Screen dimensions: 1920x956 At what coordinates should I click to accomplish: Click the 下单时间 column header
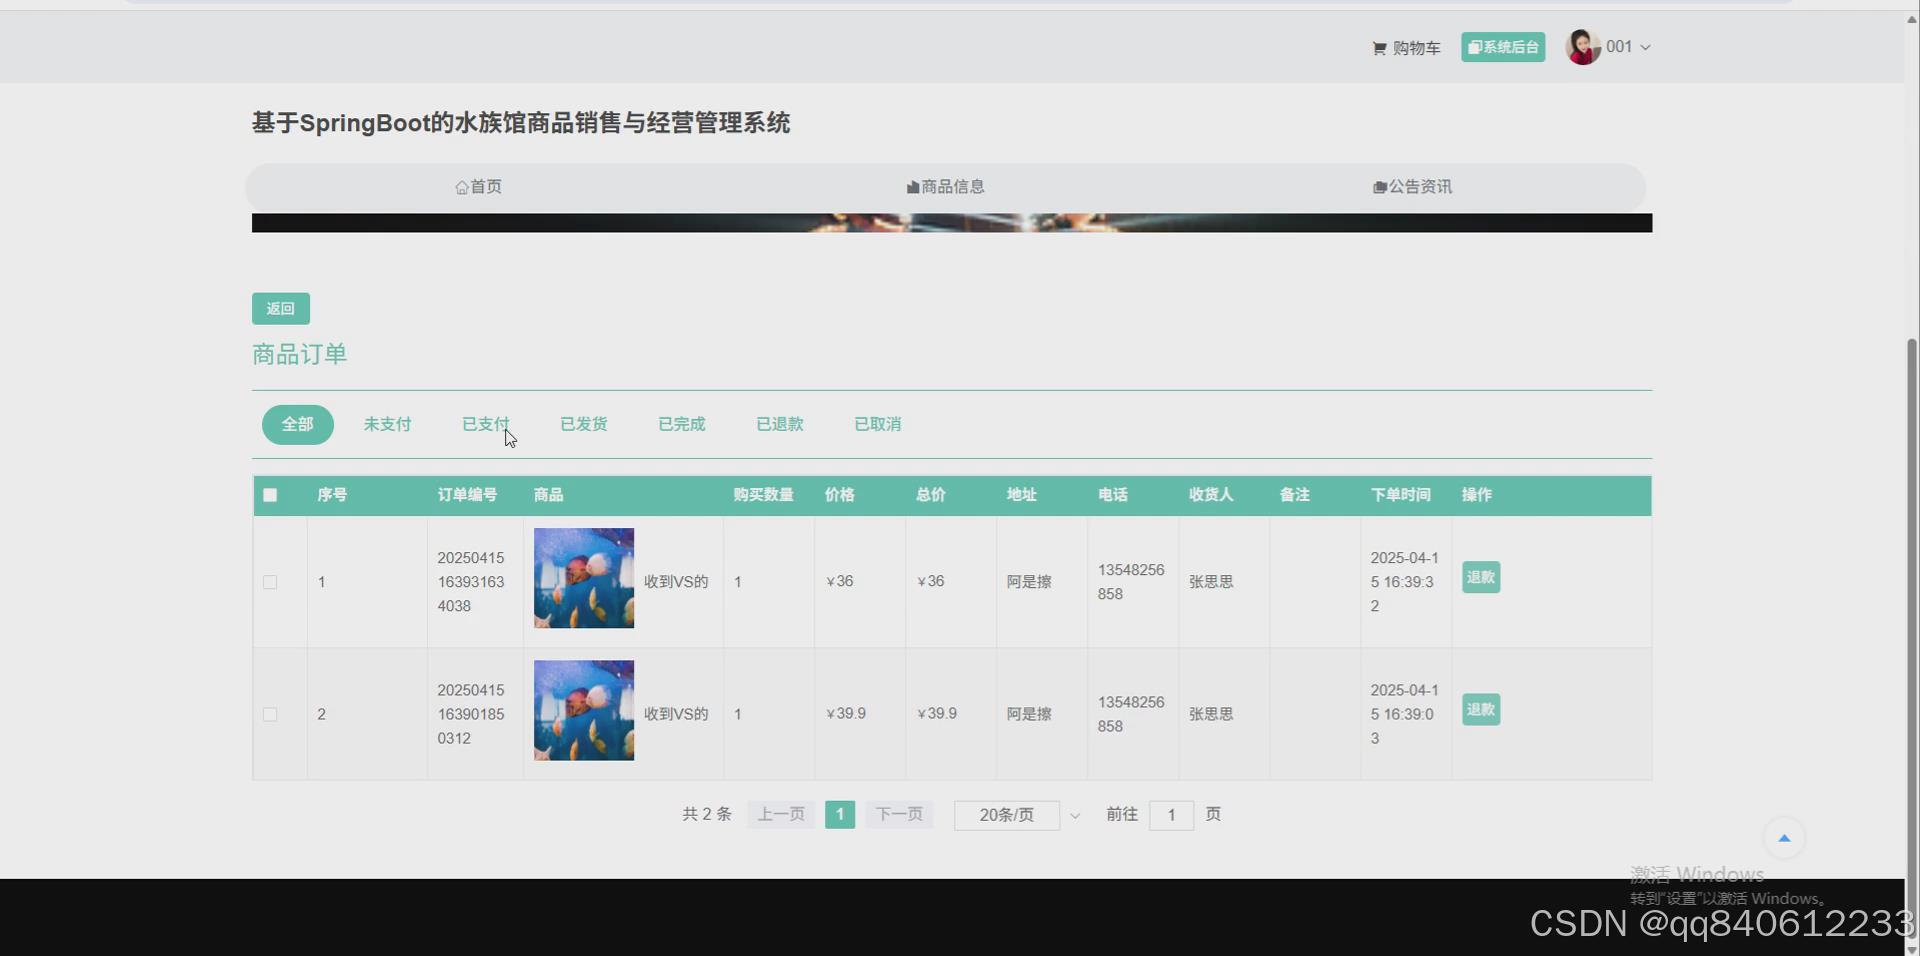tap(1400, 495)
